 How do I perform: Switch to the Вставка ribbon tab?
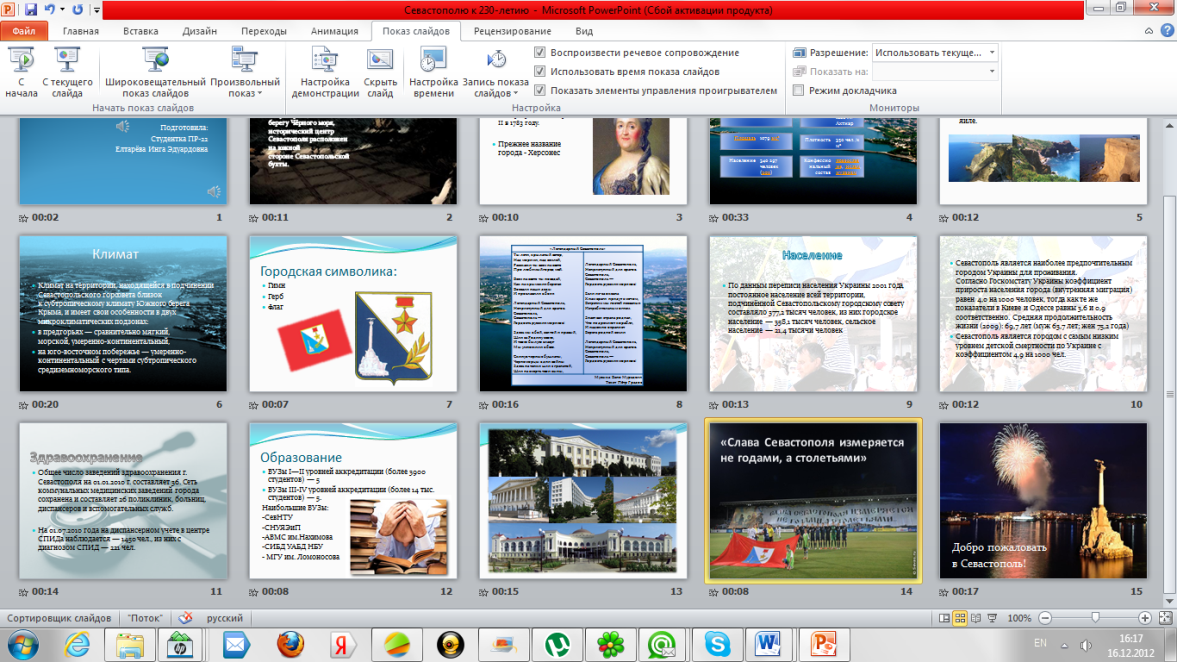click(x=140, y=31)
